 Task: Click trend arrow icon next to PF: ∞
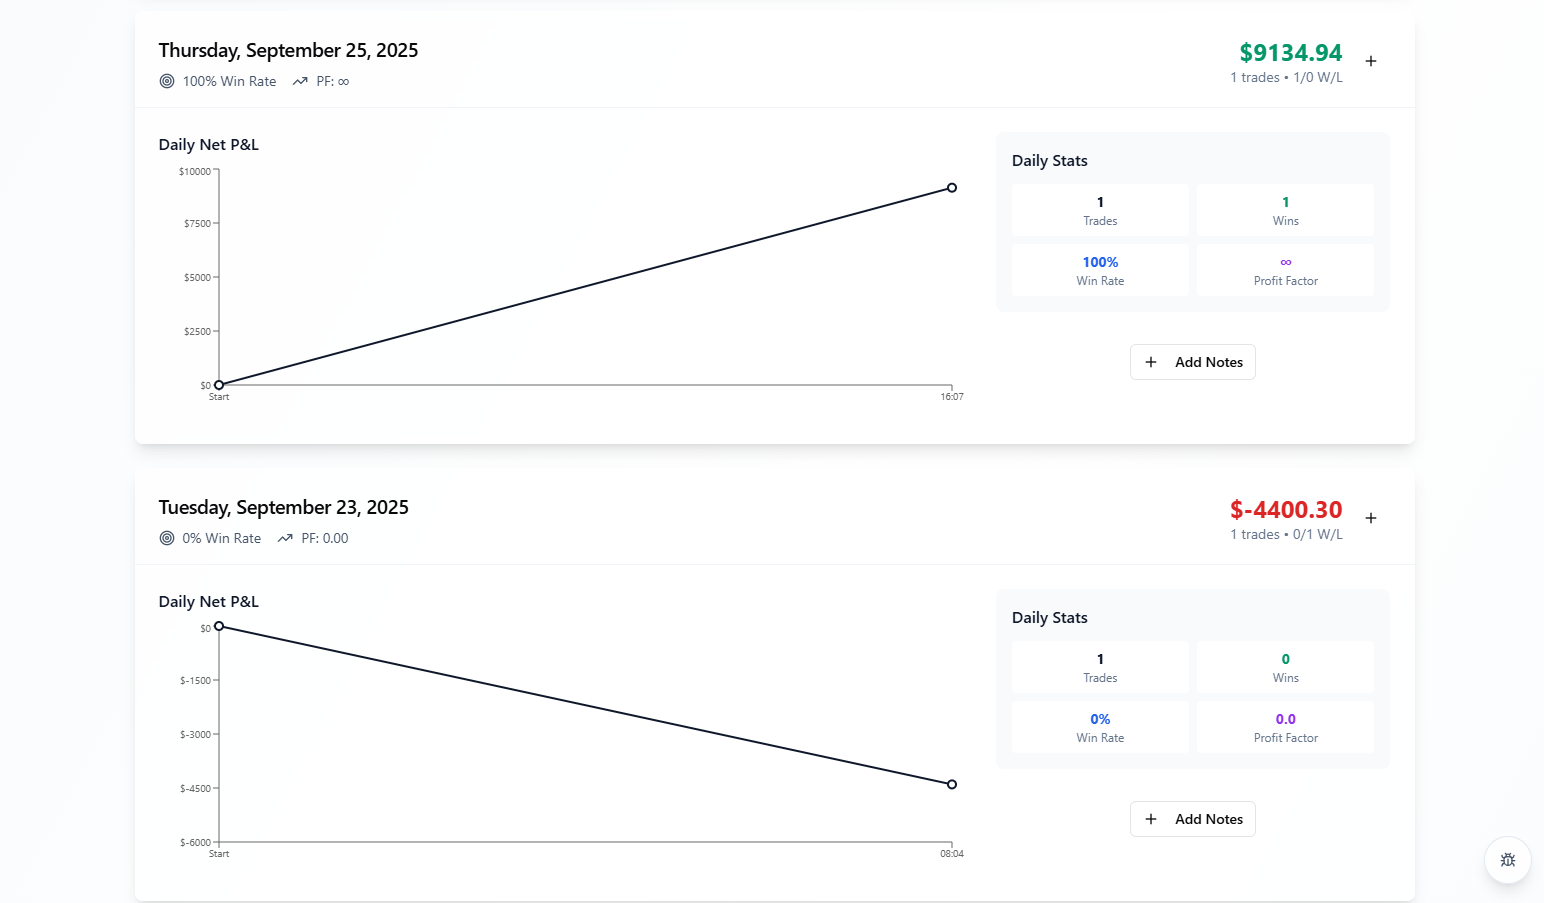point(300,81)
